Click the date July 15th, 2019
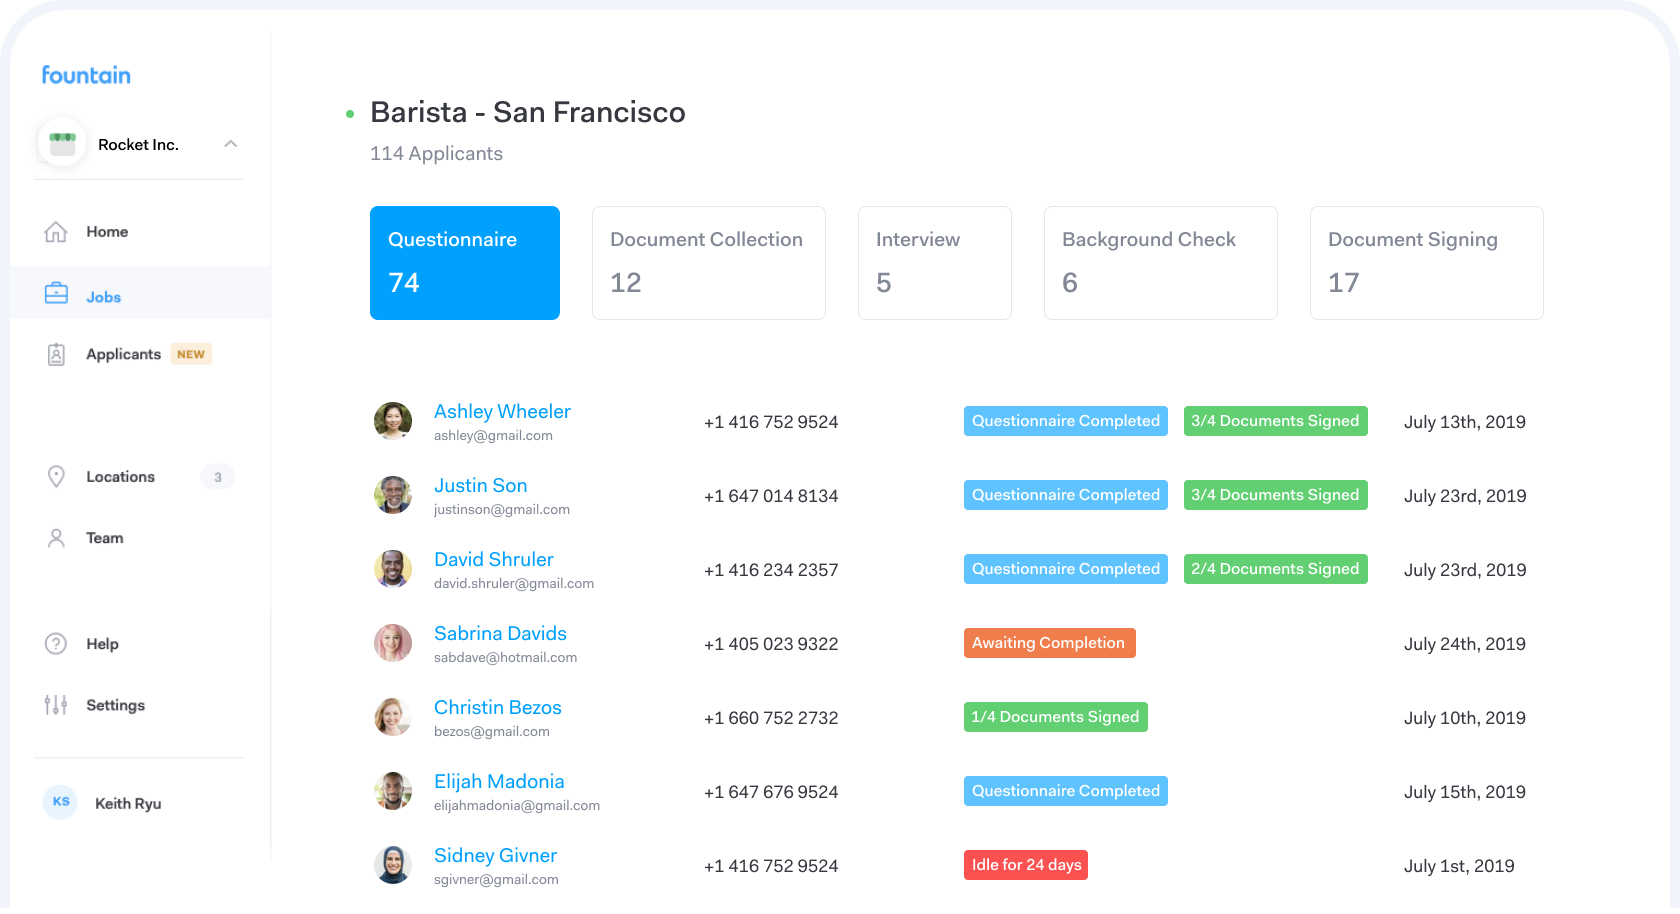This screenshot has width=1680, height=914. coord(1465,792)
